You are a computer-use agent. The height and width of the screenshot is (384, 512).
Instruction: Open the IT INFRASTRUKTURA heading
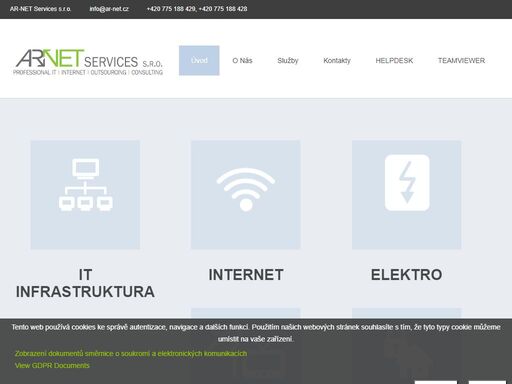85,283
